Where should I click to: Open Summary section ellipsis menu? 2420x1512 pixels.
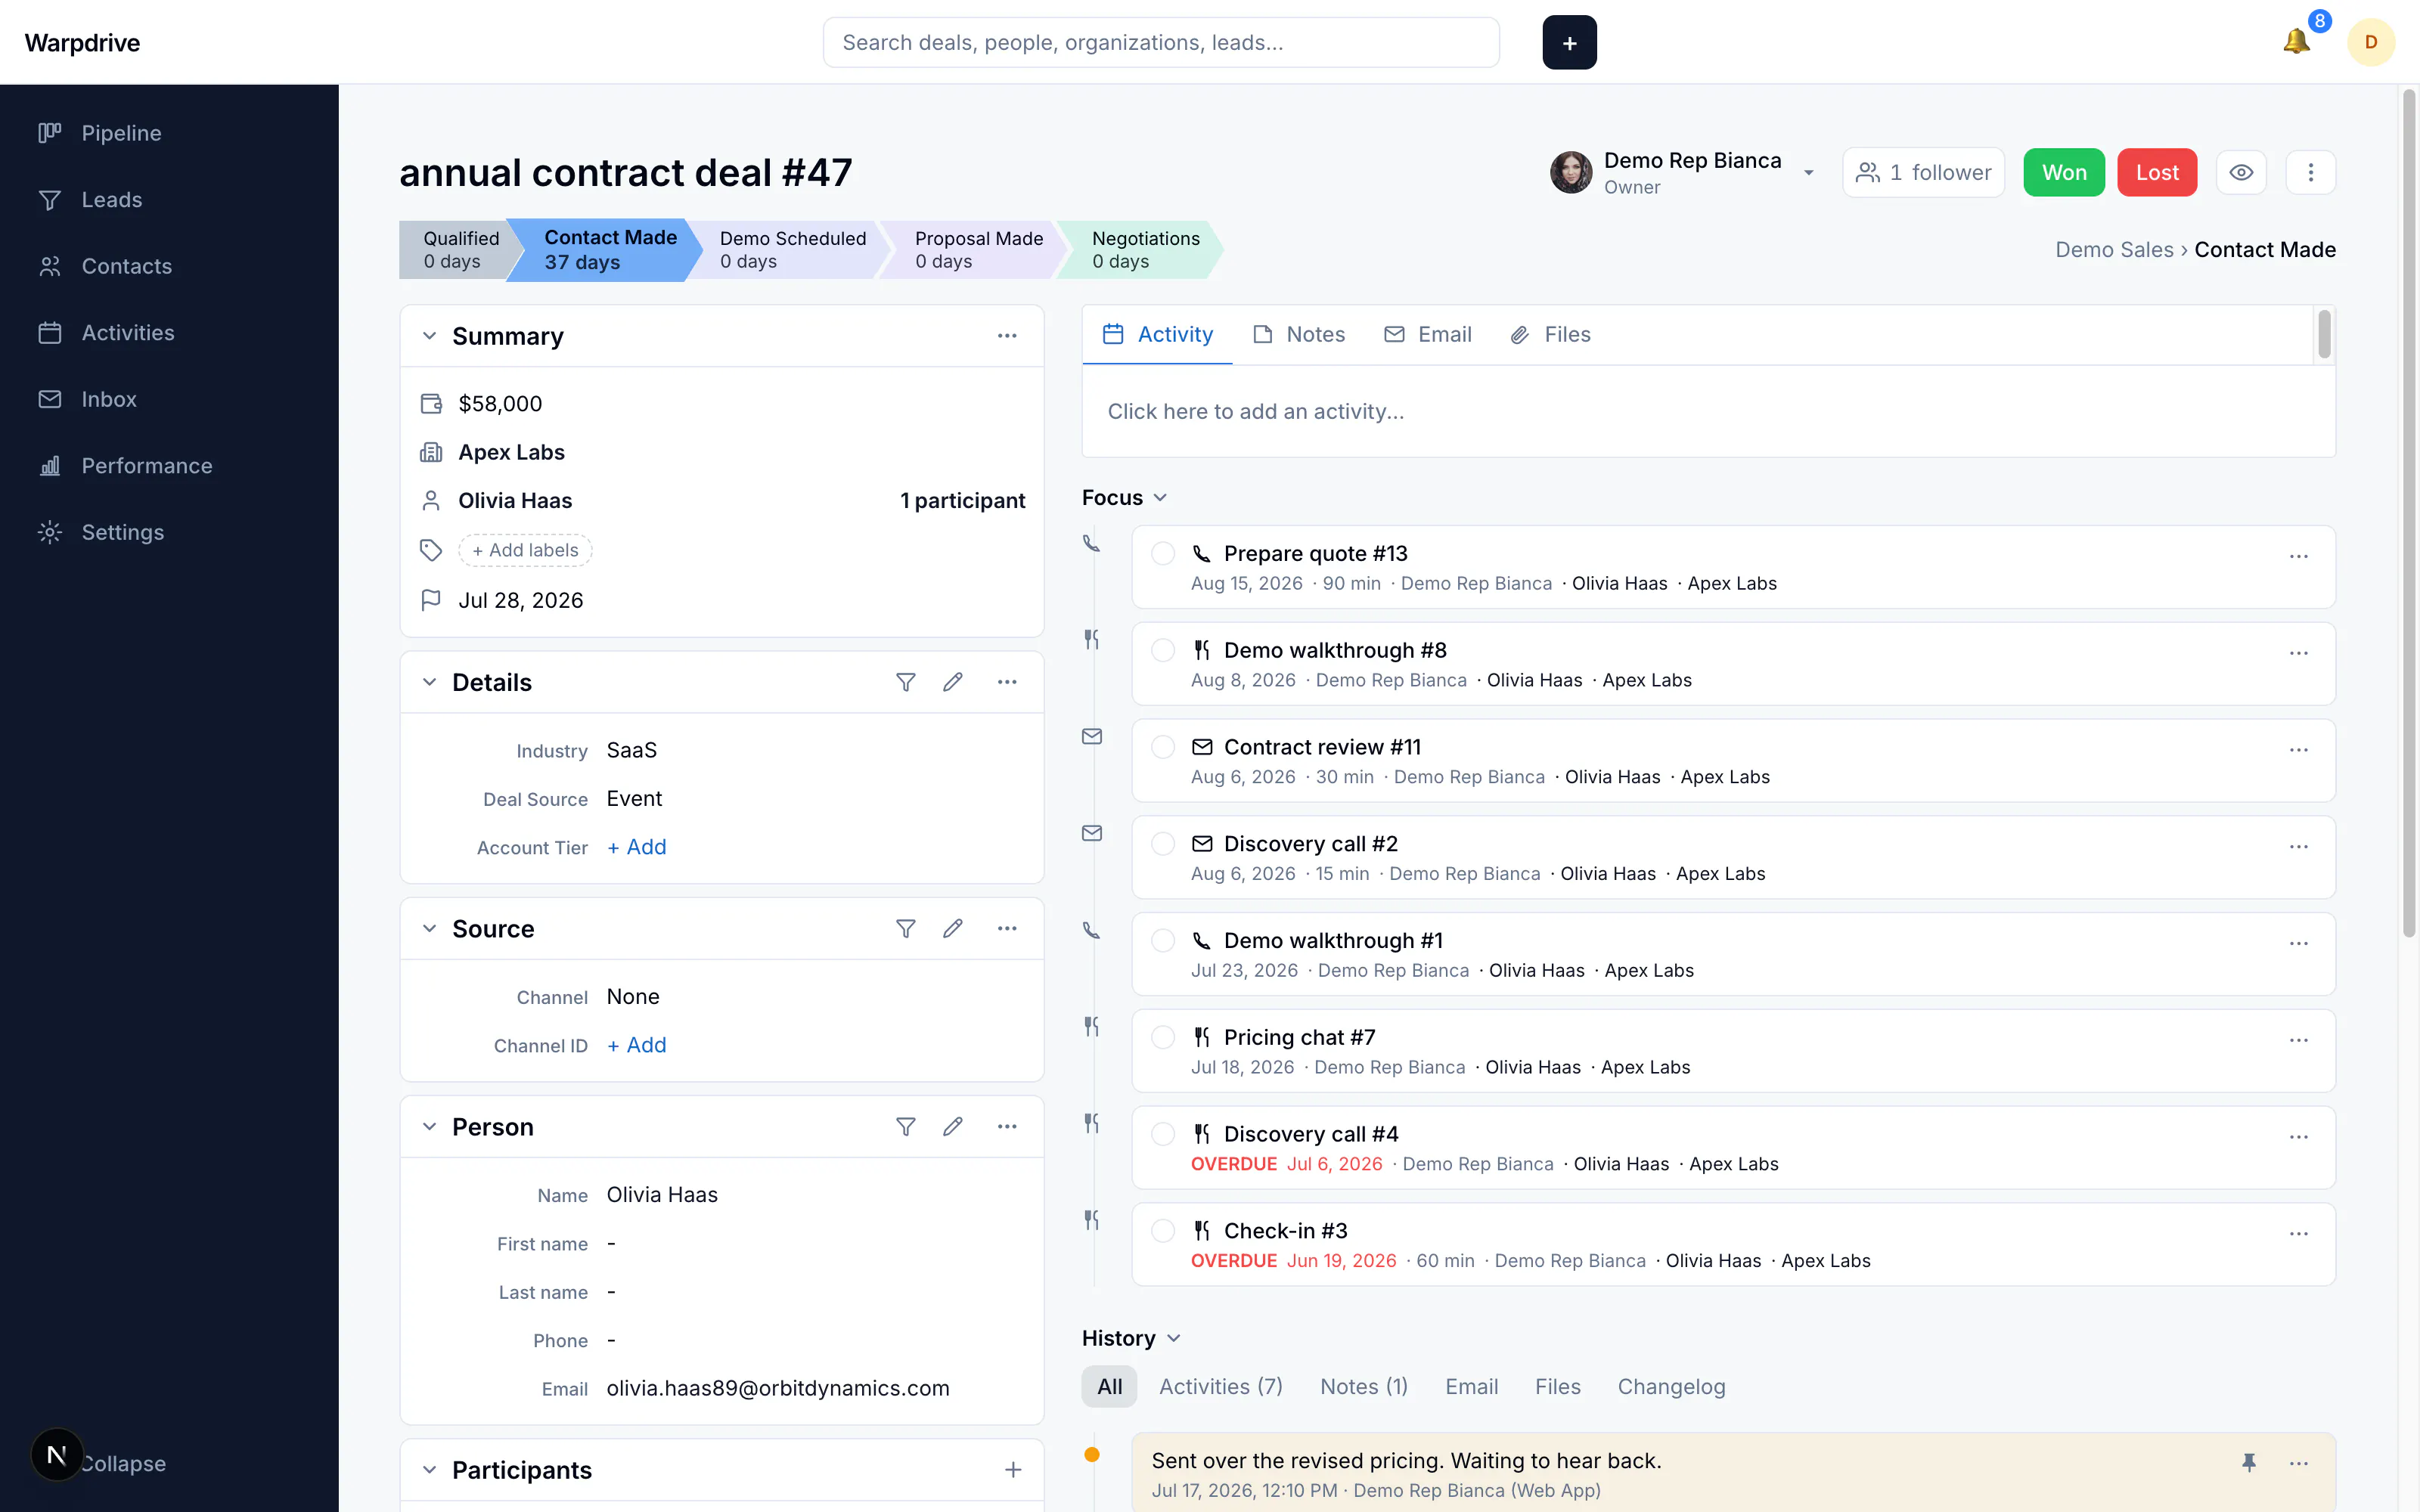[x=1007, y=336]
